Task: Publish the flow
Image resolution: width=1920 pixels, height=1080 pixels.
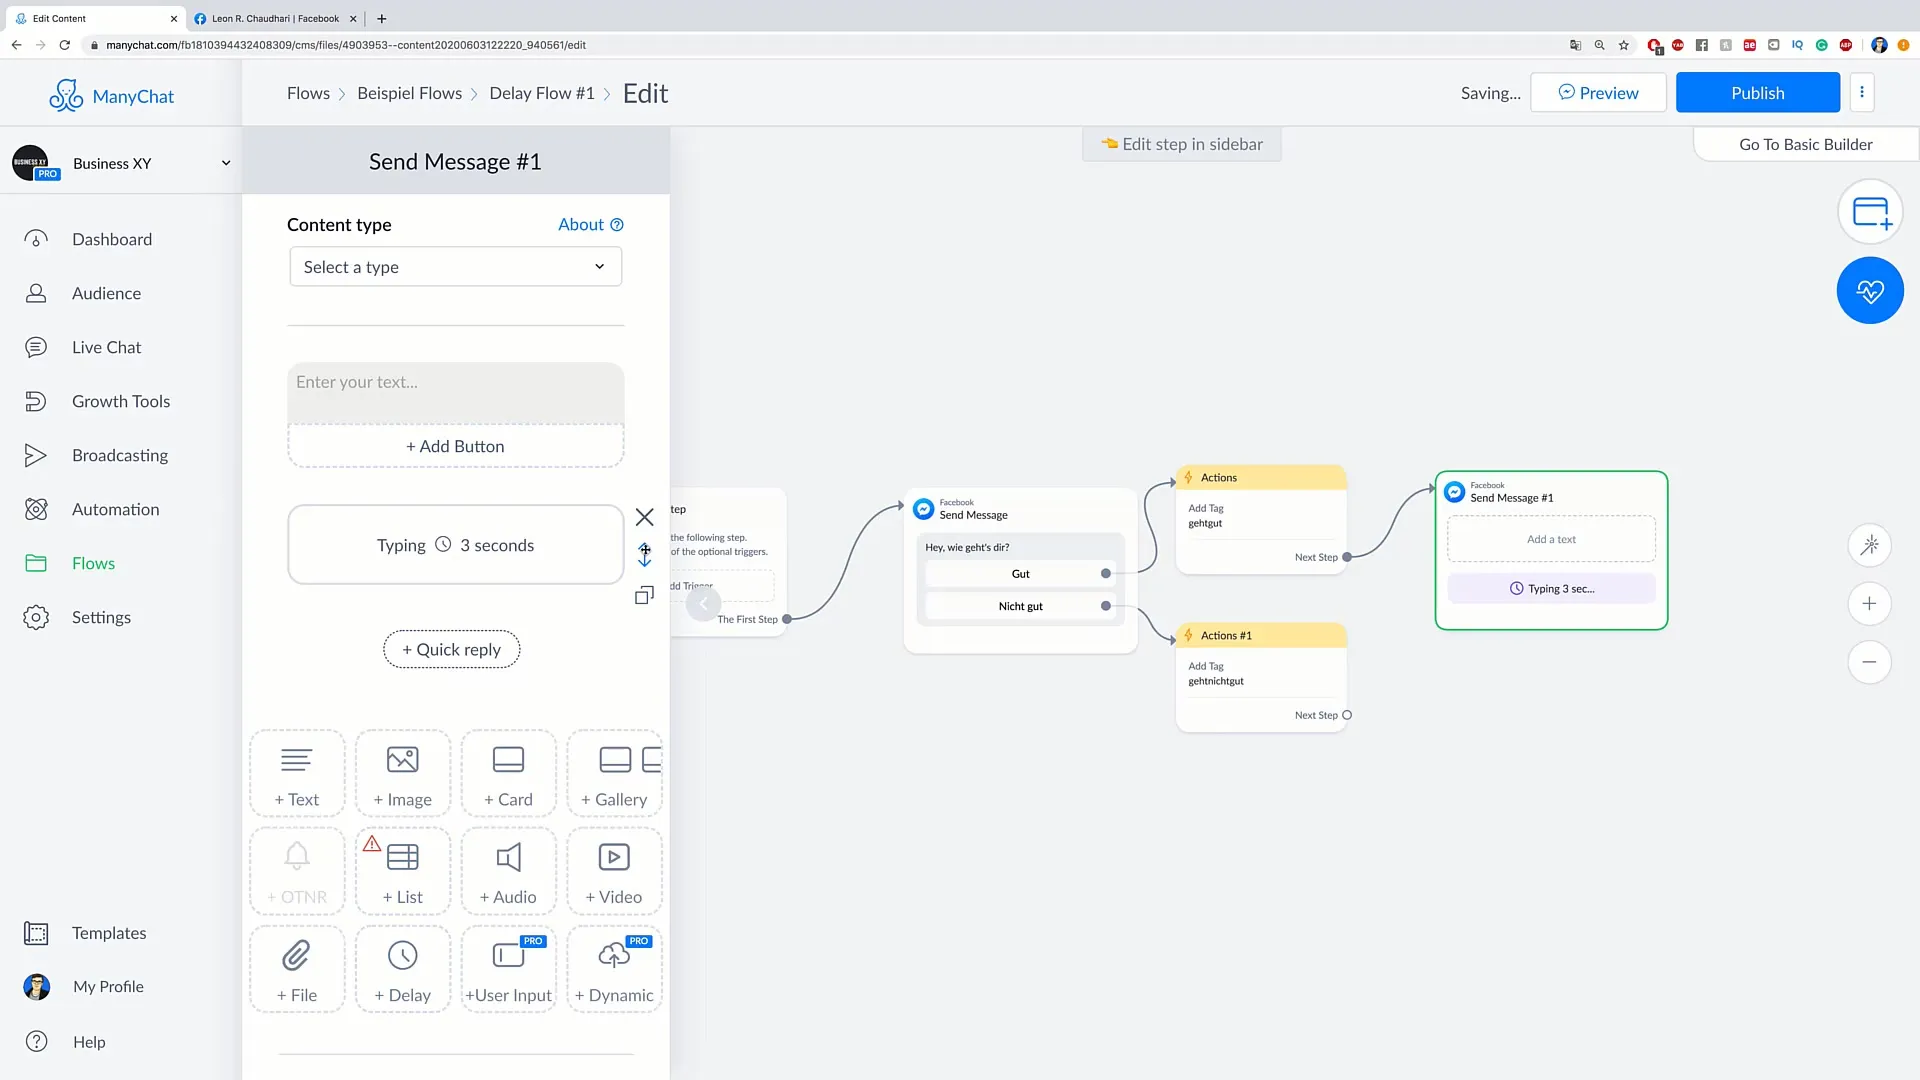Action: click(x=1758, y=93)
